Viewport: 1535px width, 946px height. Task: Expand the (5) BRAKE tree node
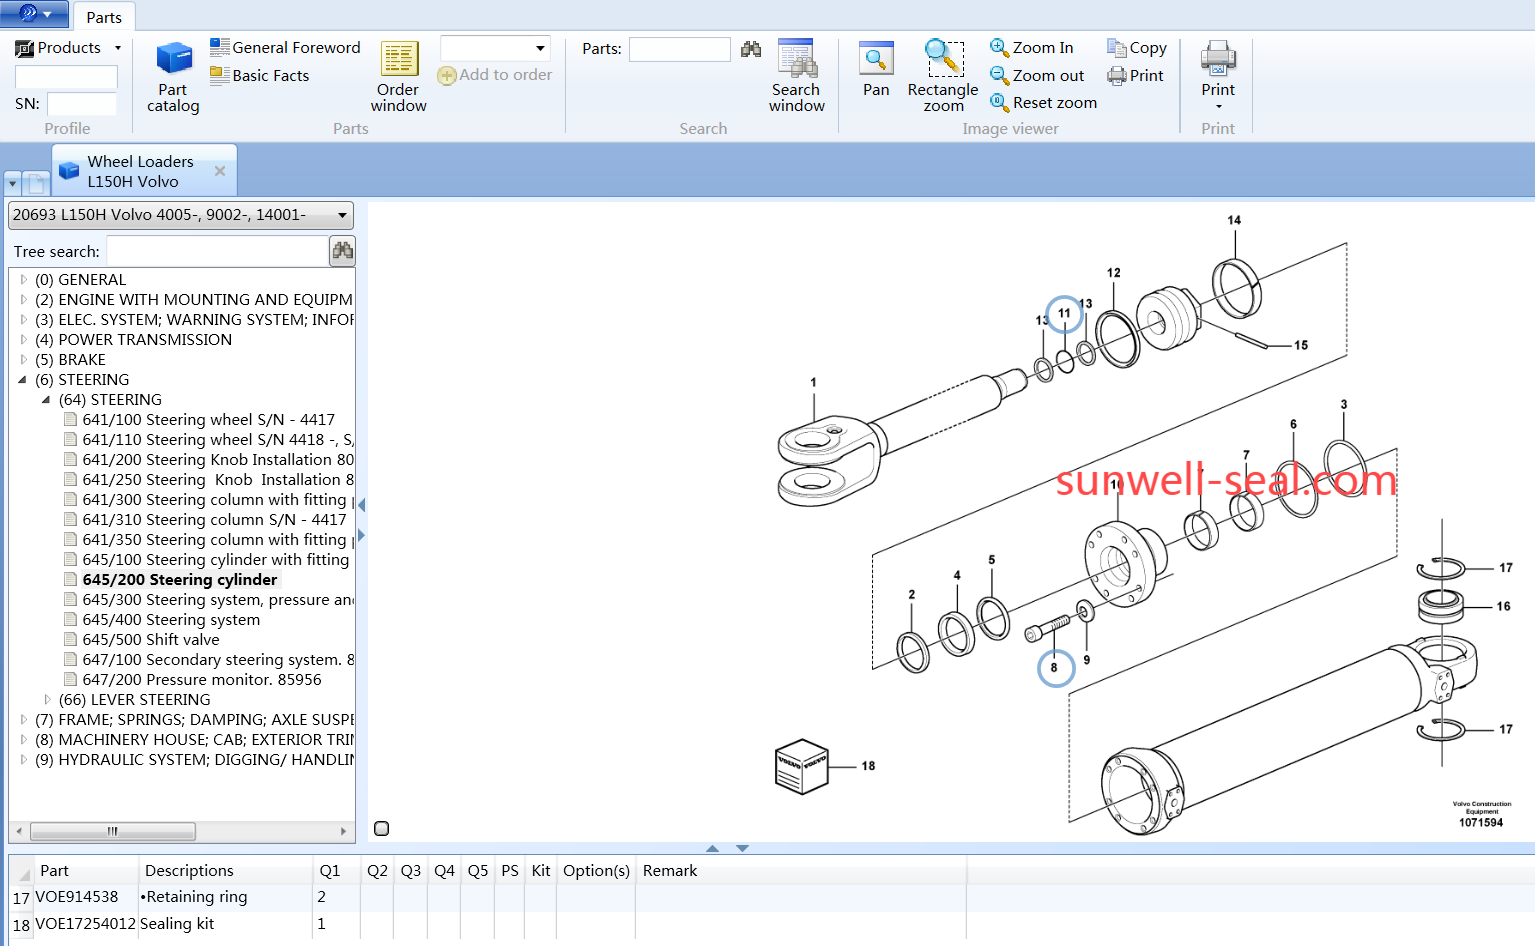pos(24,360)
